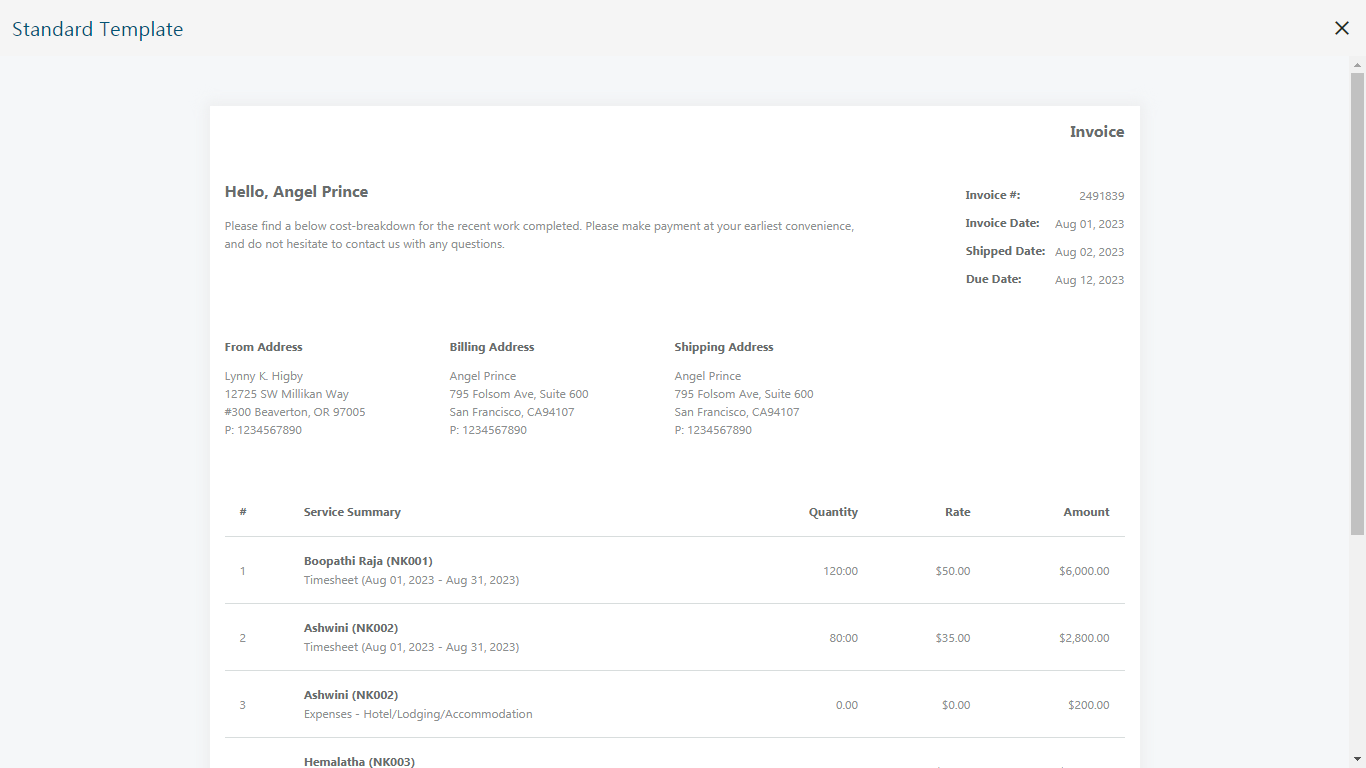1366x768 pixels.
Task: Click the Due Date label
Action: pos(994,279)
